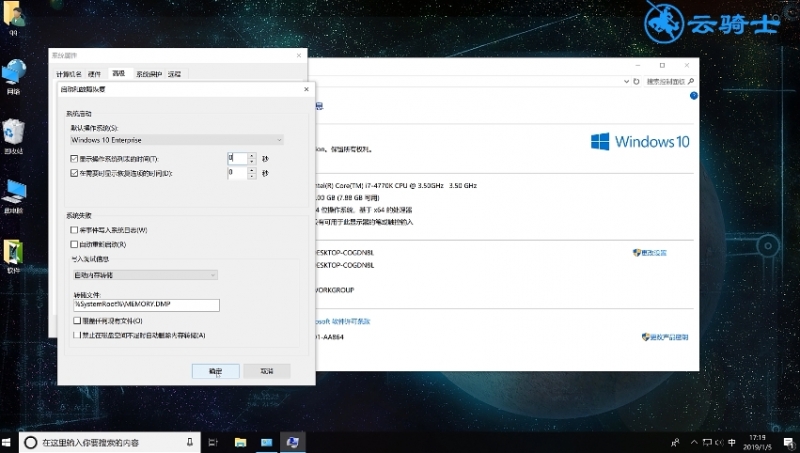Click the microphone icon in the taskbar search
This screenshot has width=800, height=453.
tap(190, 442)
